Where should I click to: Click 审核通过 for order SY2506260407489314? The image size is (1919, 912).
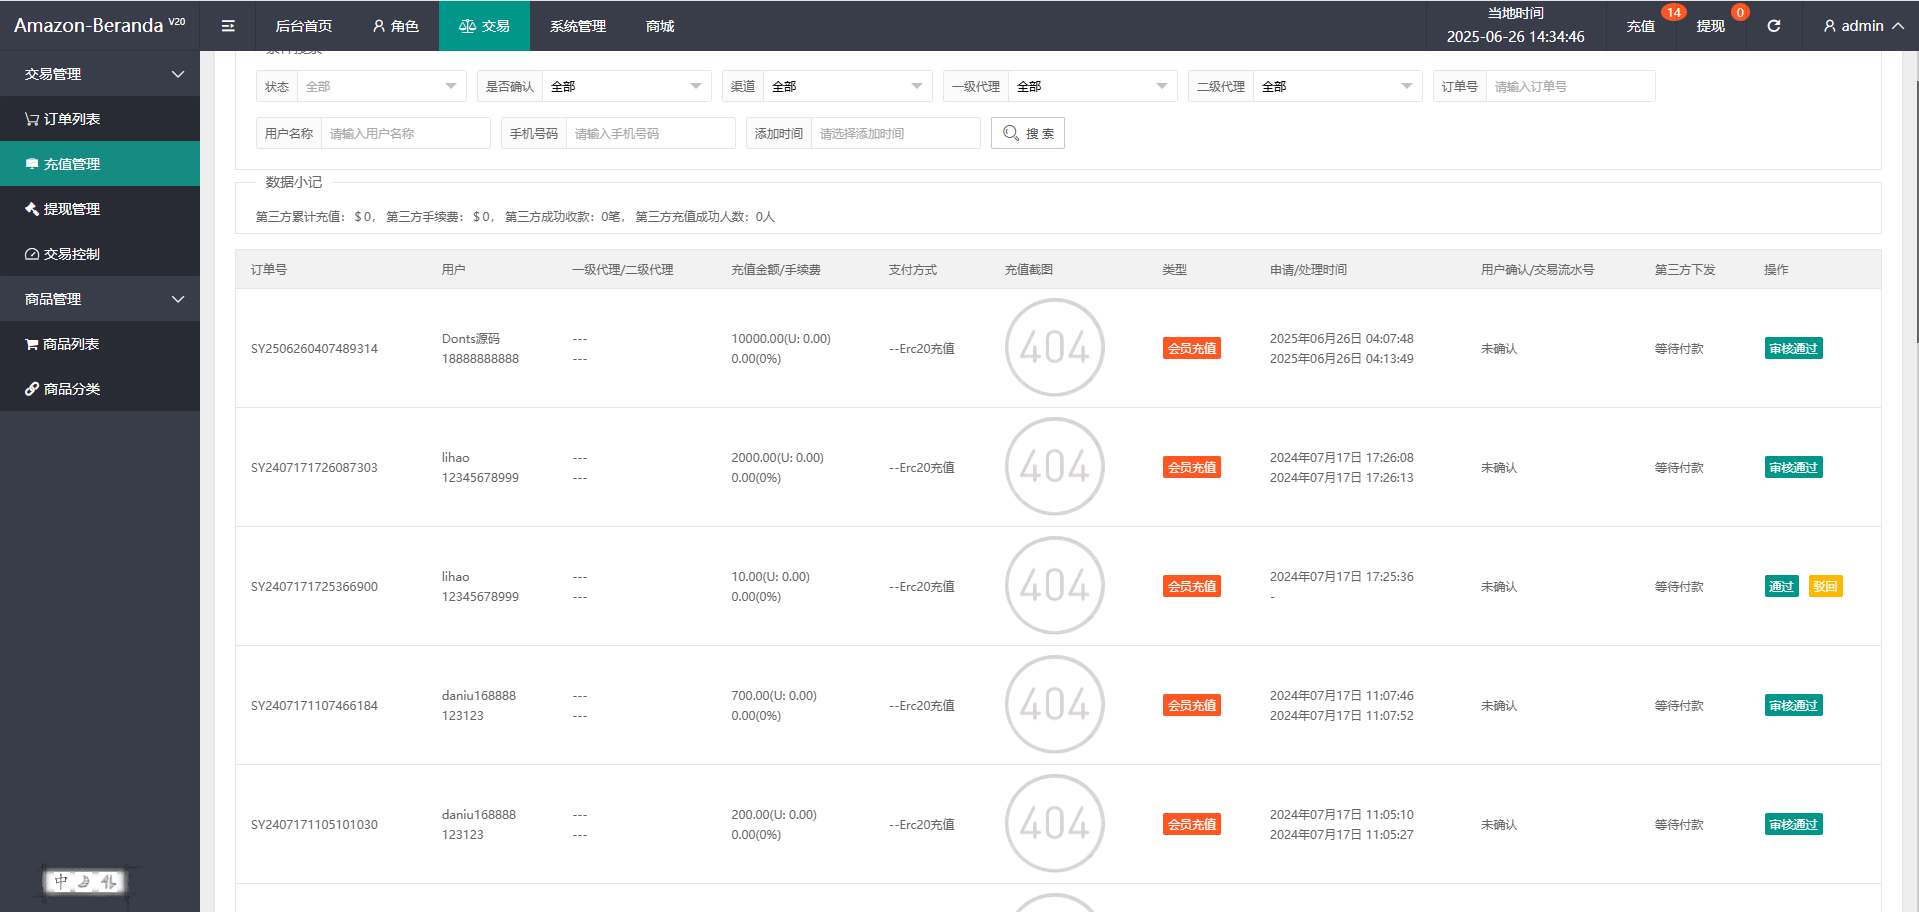(x=1793, y=349)
